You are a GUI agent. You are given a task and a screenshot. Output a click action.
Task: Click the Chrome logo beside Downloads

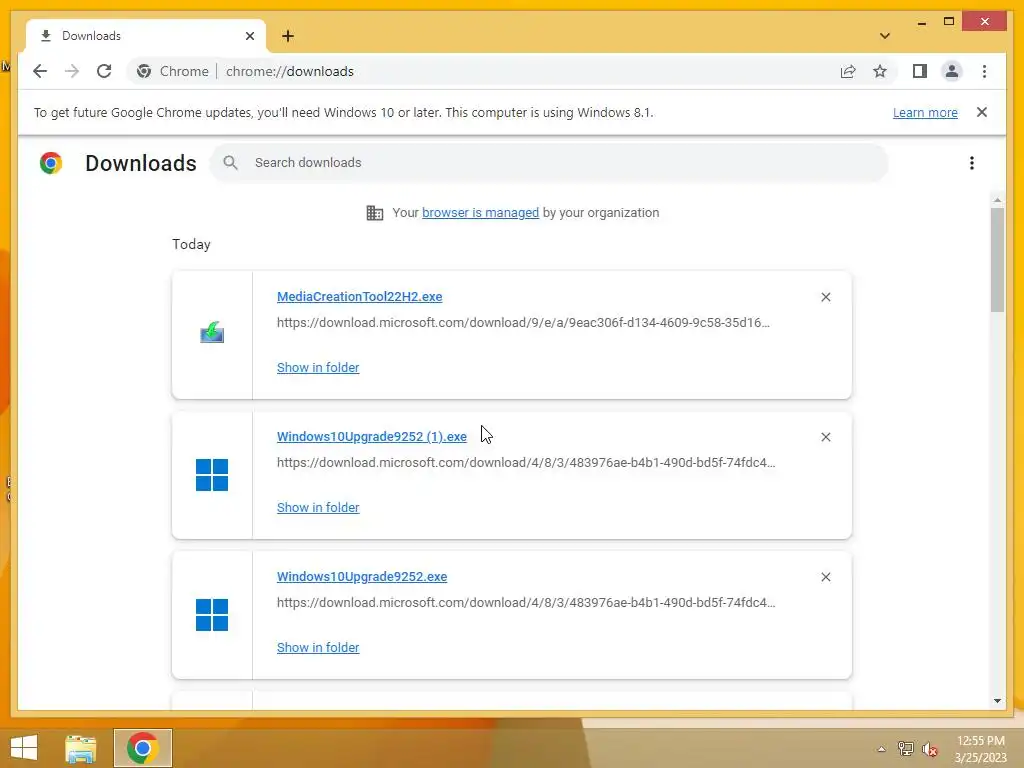click(51, 163)
